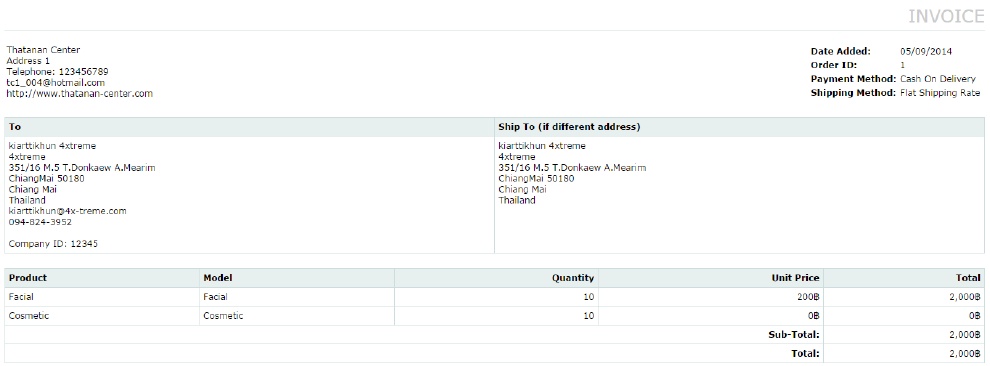Screen dimensions: 990x366
Task: Click the INVOICE heading
Action: (x=946, y=16)
